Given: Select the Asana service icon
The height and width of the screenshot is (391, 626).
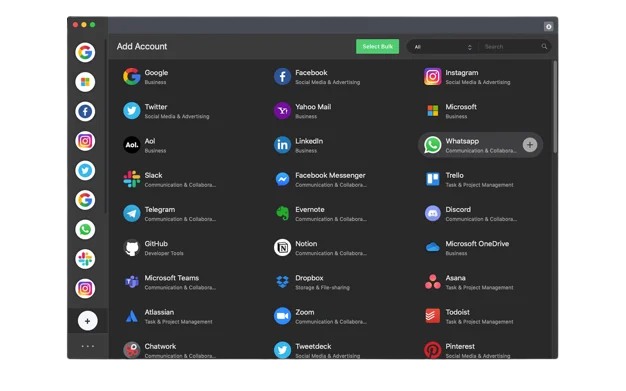Looking at the screenshot, I should tap(432, 282).
